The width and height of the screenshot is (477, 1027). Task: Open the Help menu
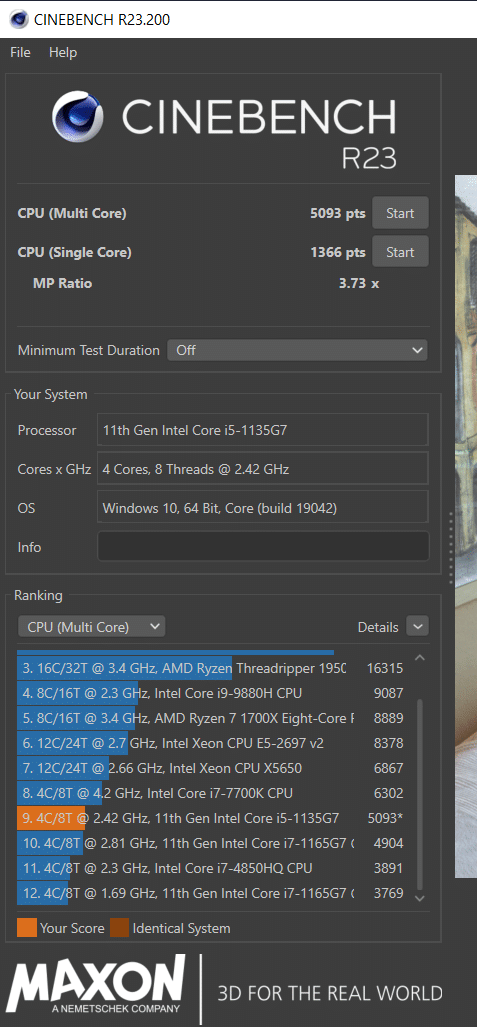(63, 52)
